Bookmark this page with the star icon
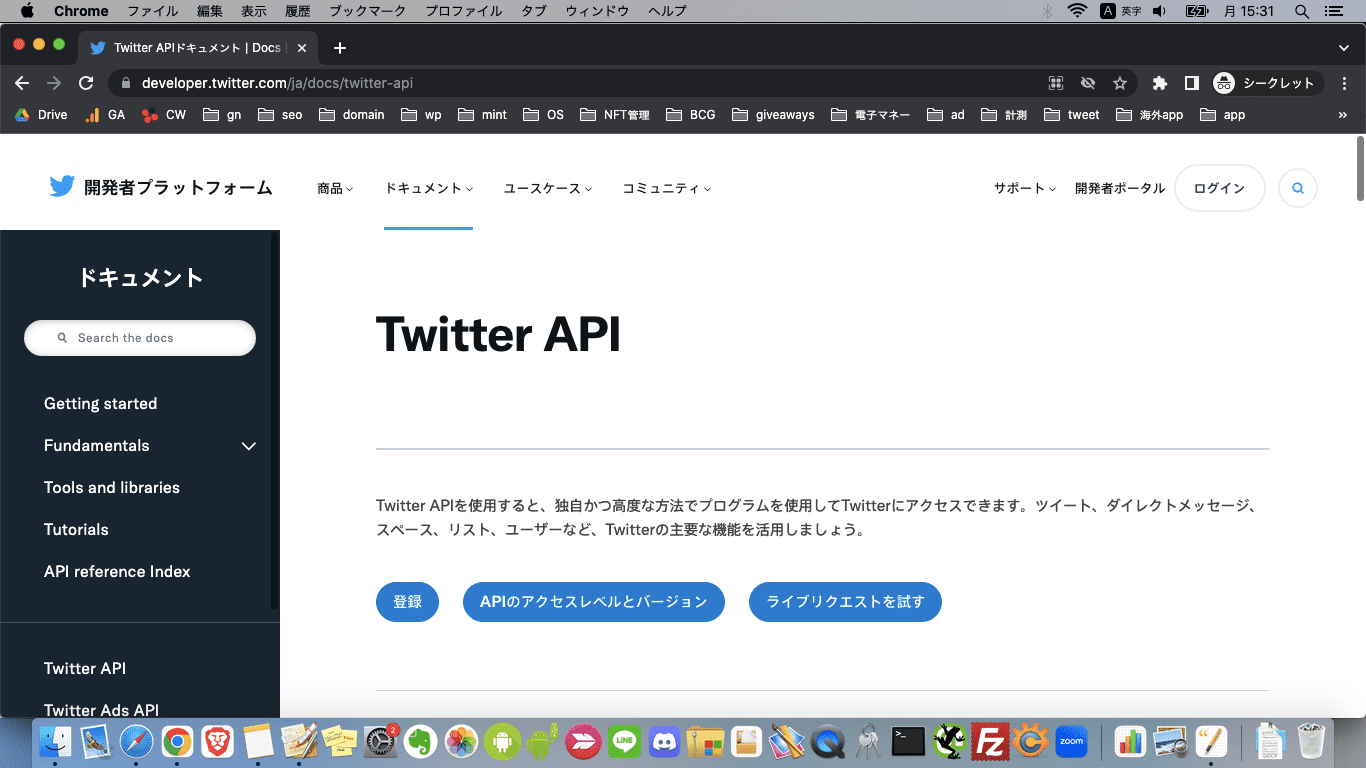This screenshot has height=768, width=1366. (x=1120, y=83)
